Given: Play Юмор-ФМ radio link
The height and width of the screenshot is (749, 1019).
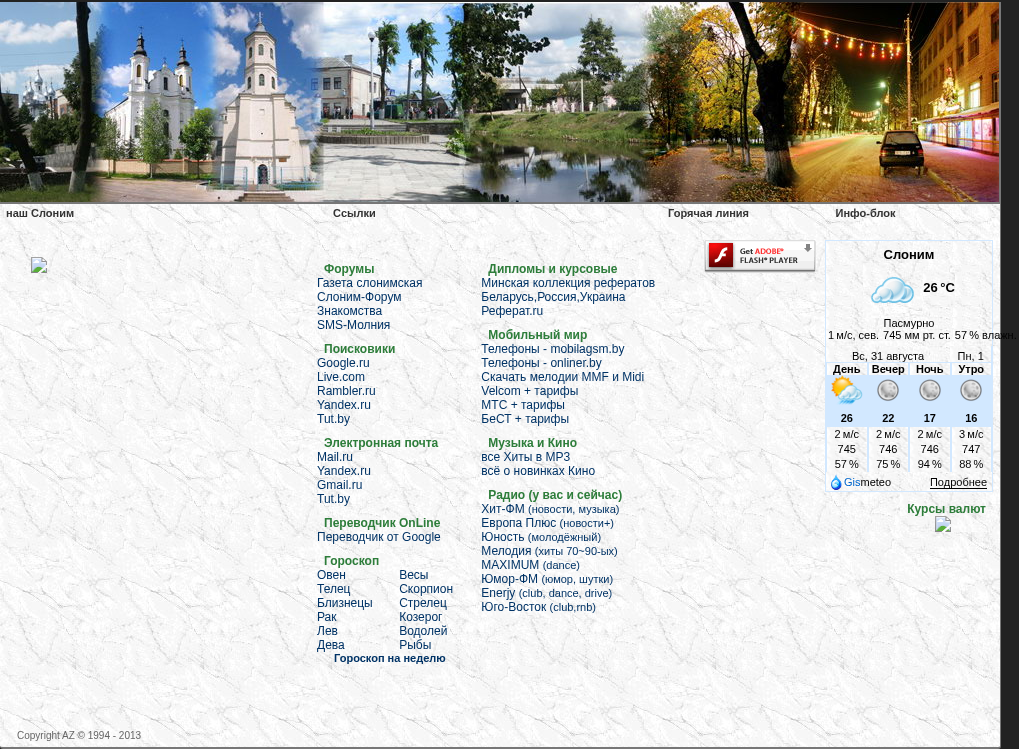Looking at the screenshot, I should tap(547, 579).
